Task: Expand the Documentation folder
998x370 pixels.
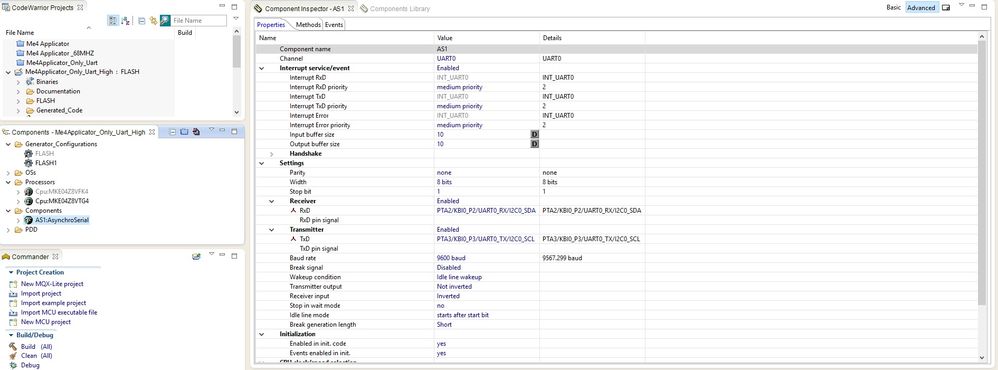Action: pyautogui.click(x=18, y=91)
